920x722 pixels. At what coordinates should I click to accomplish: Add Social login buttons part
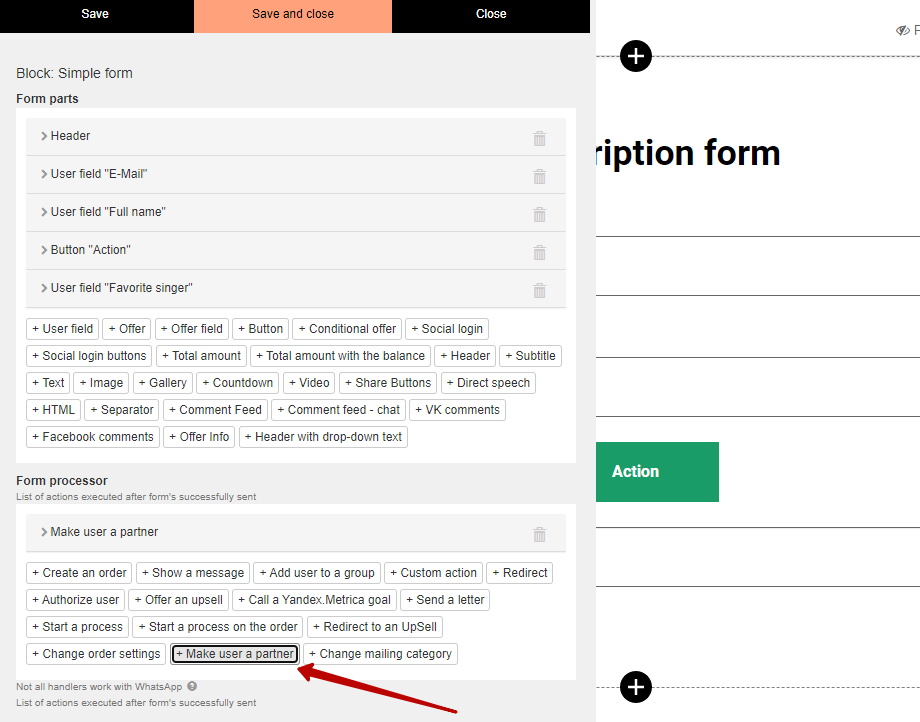(x=89, y=356)
